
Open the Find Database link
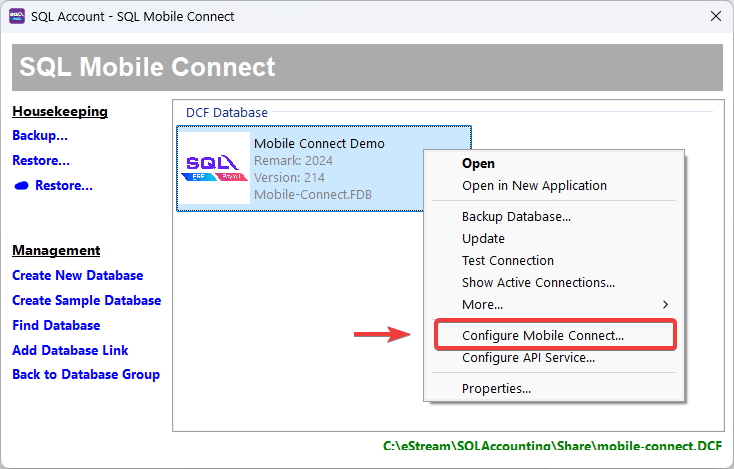click(56, 325)
